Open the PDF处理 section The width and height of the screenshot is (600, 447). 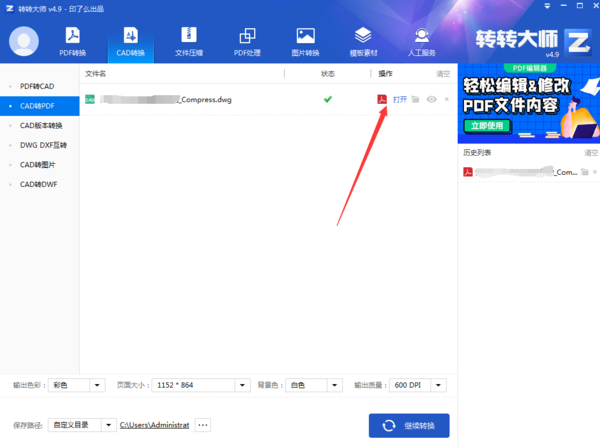coord(247,41)
